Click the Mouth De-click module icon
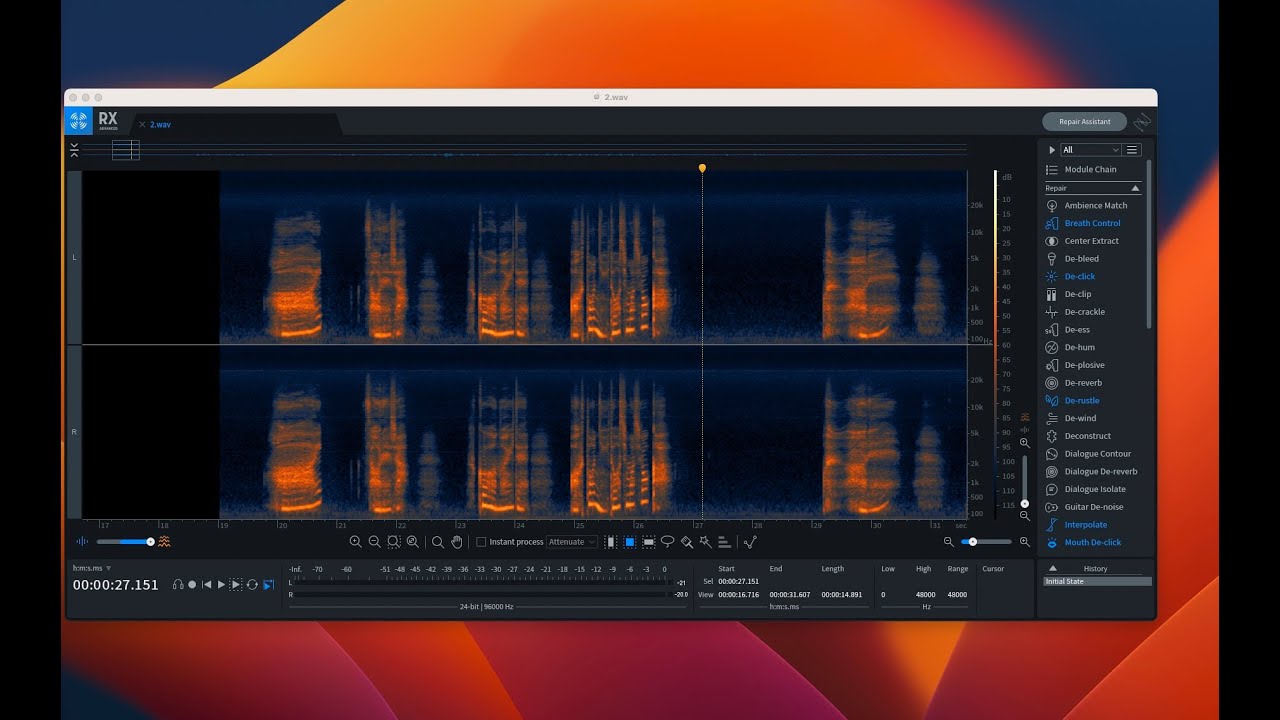The width and height of the screenshot is (1280, 720). (1052, 542)
